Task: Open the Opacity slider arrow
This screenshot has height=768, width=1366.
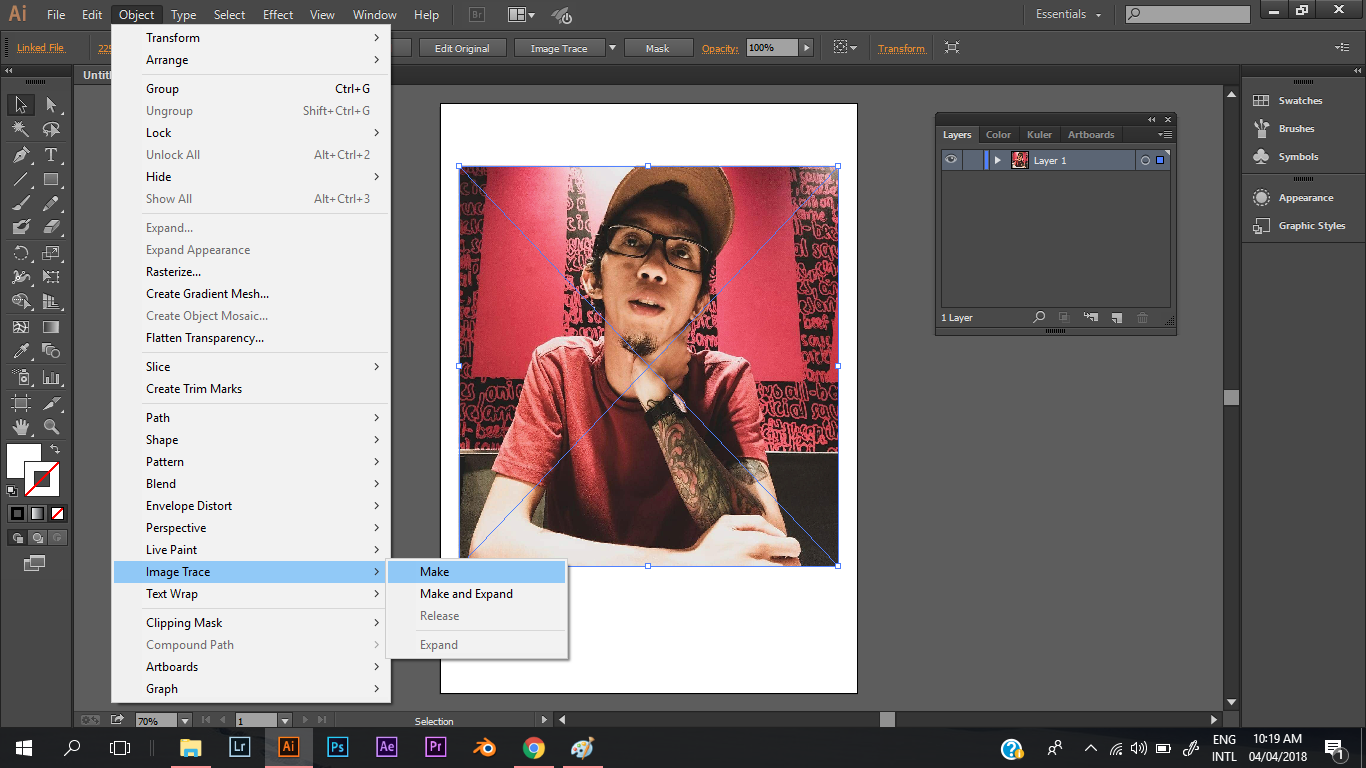Action: [806, 48]
